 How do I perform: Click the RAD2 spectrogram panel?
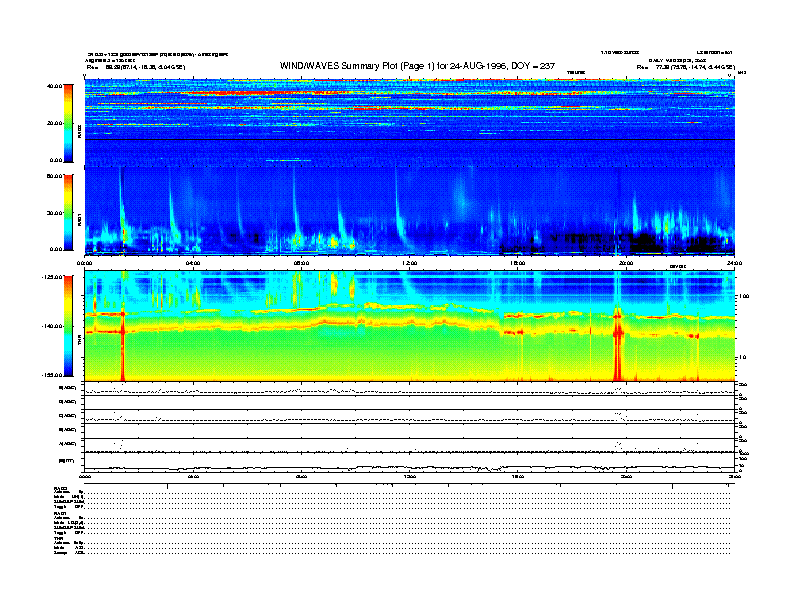tap(410, 122)
